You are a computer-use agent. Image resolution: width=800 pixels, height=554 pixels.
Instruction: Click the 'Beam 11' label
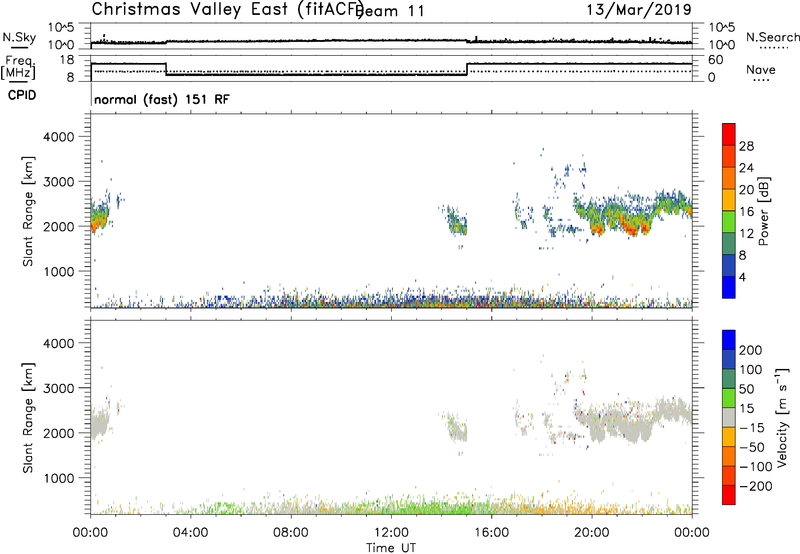(x=391, y=11)
